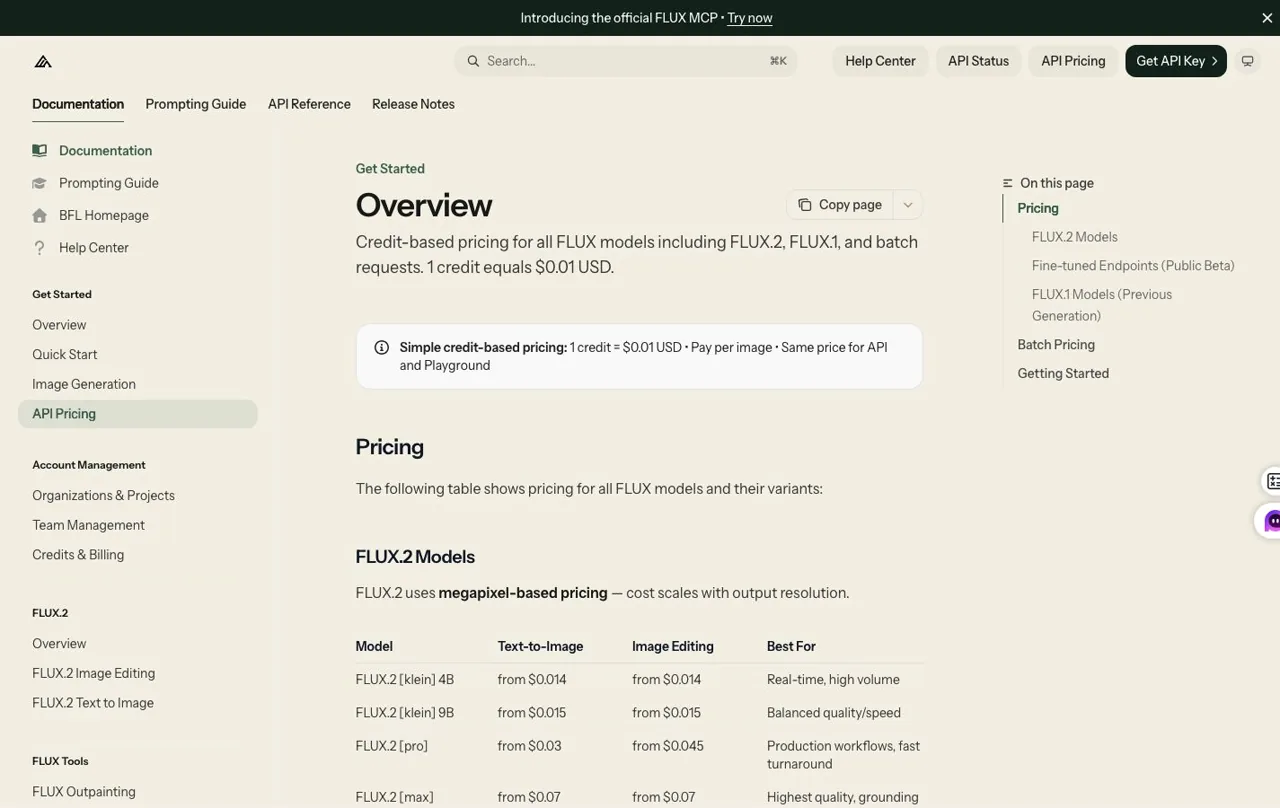Click the Best For column header
The width and height of the screenshot is (1280, 808).
(791, 647)
